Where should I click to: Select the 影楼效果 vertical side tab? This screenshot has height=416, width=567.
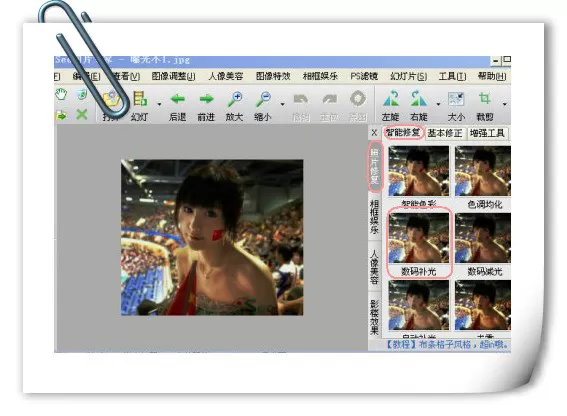click(375, 317)
